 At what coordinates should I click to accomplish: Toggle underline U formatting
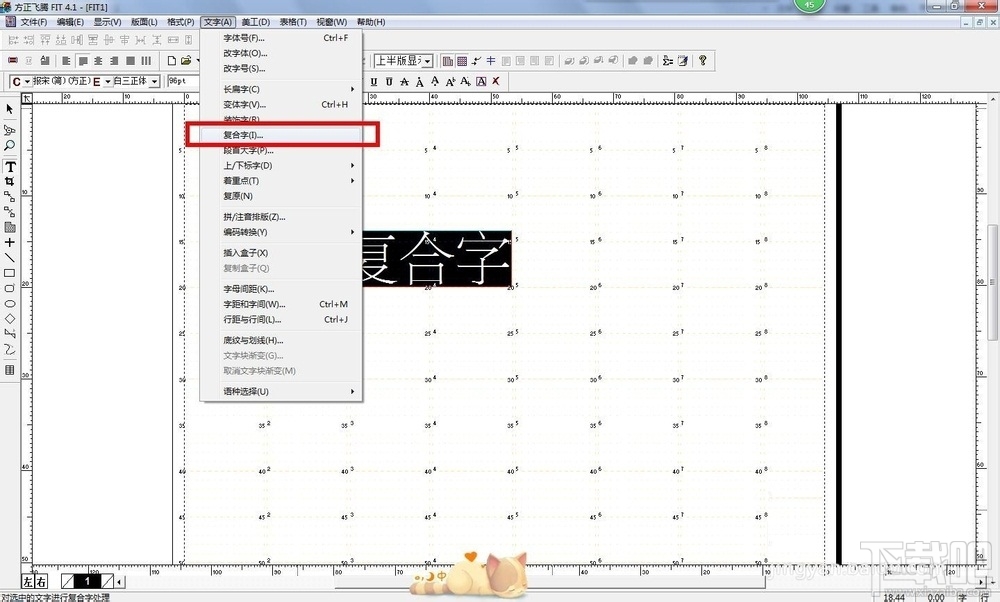[374, 81]
